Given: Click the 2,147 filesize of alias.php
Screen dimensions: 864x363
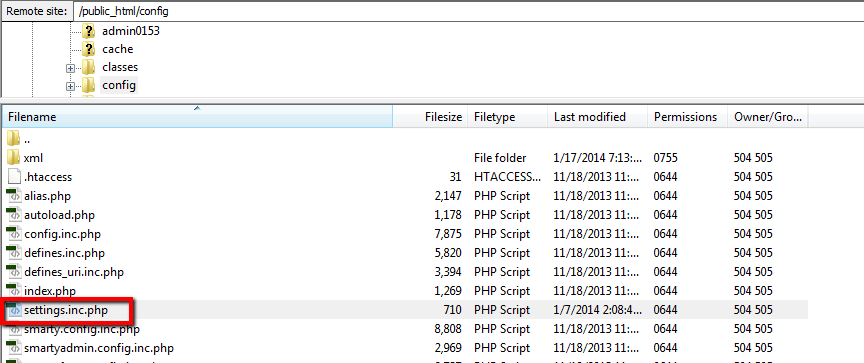Looking at the screenshot, I should pos(448,196).
